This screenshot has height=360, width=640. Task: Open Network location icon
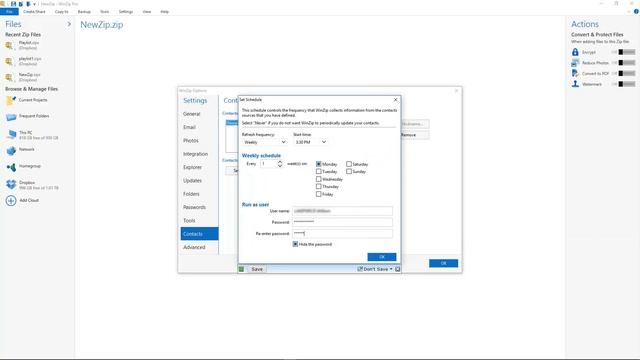tap(11, 151)
